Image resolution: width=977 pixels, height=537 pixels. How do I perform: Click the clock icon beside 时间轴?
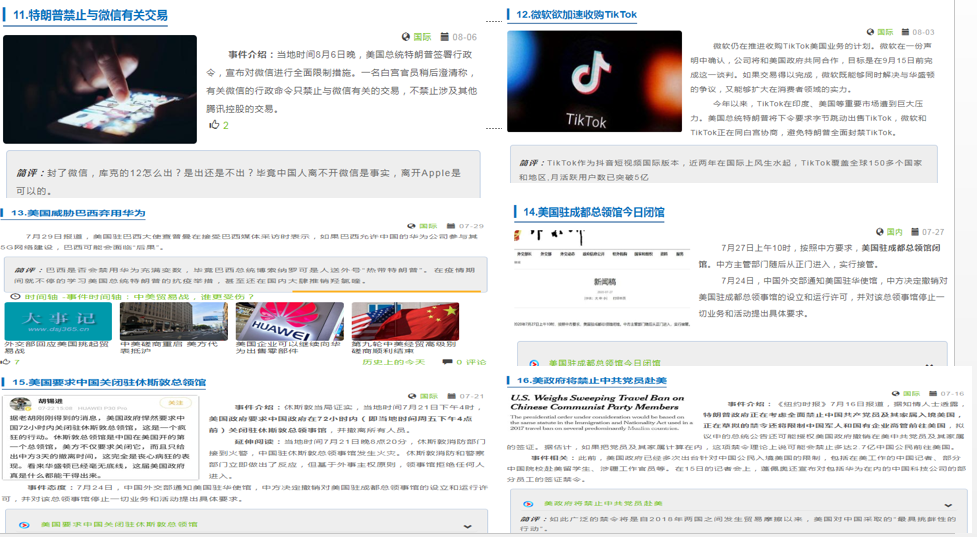click(x=15, y=297)
